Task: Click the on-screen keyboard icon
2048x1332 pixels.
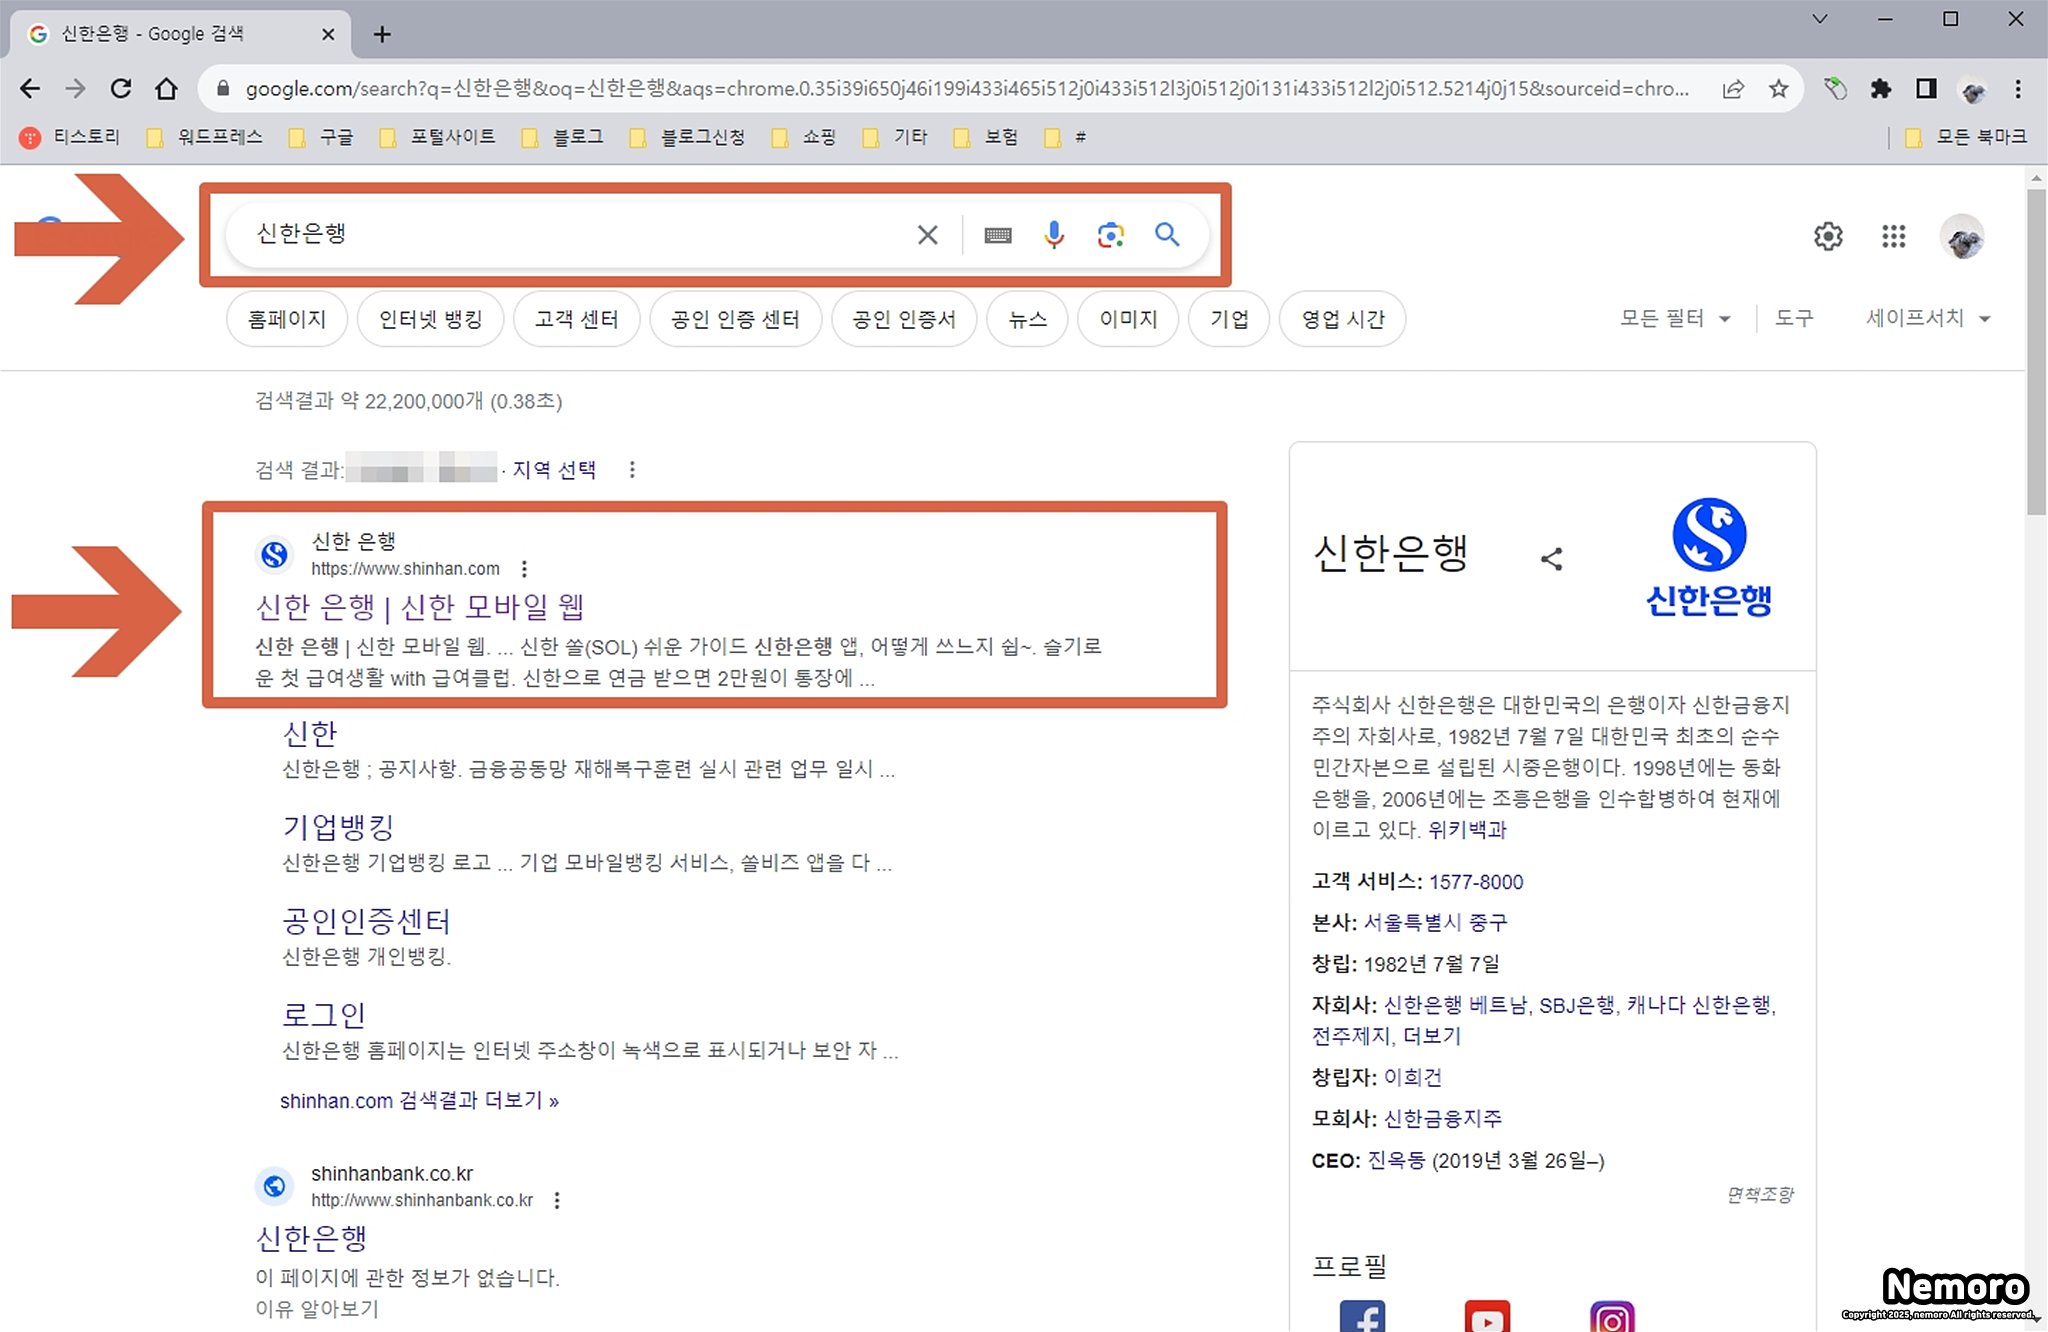Action: (997, 235)
